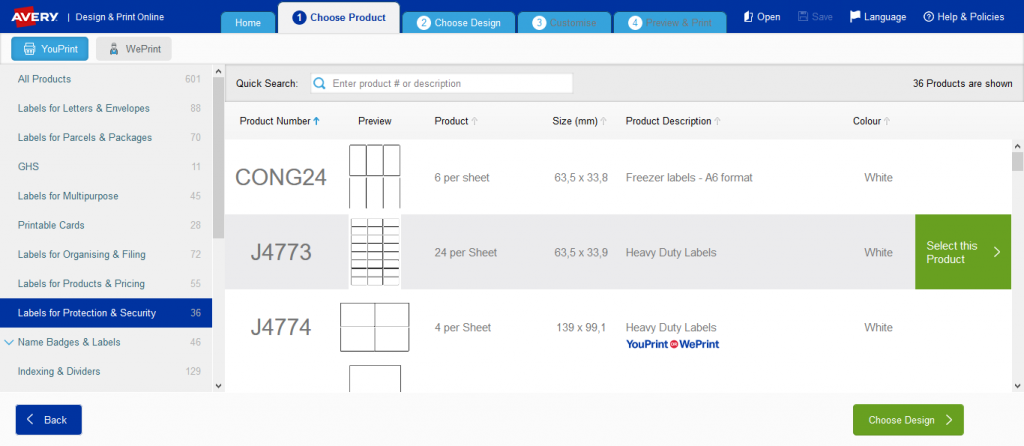Open Help & Policies
1024x446 pixels.
coord(963,17)
